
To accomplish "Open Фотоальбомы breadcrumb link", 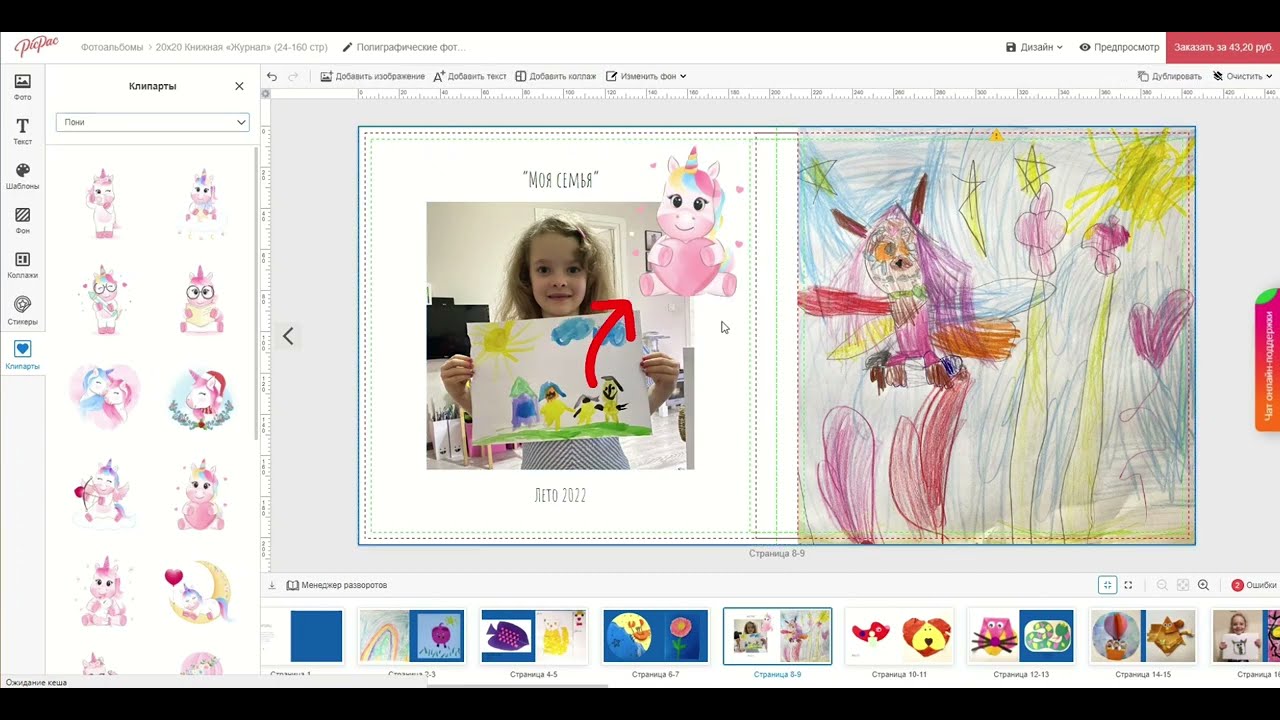I will tap(111, 47).
